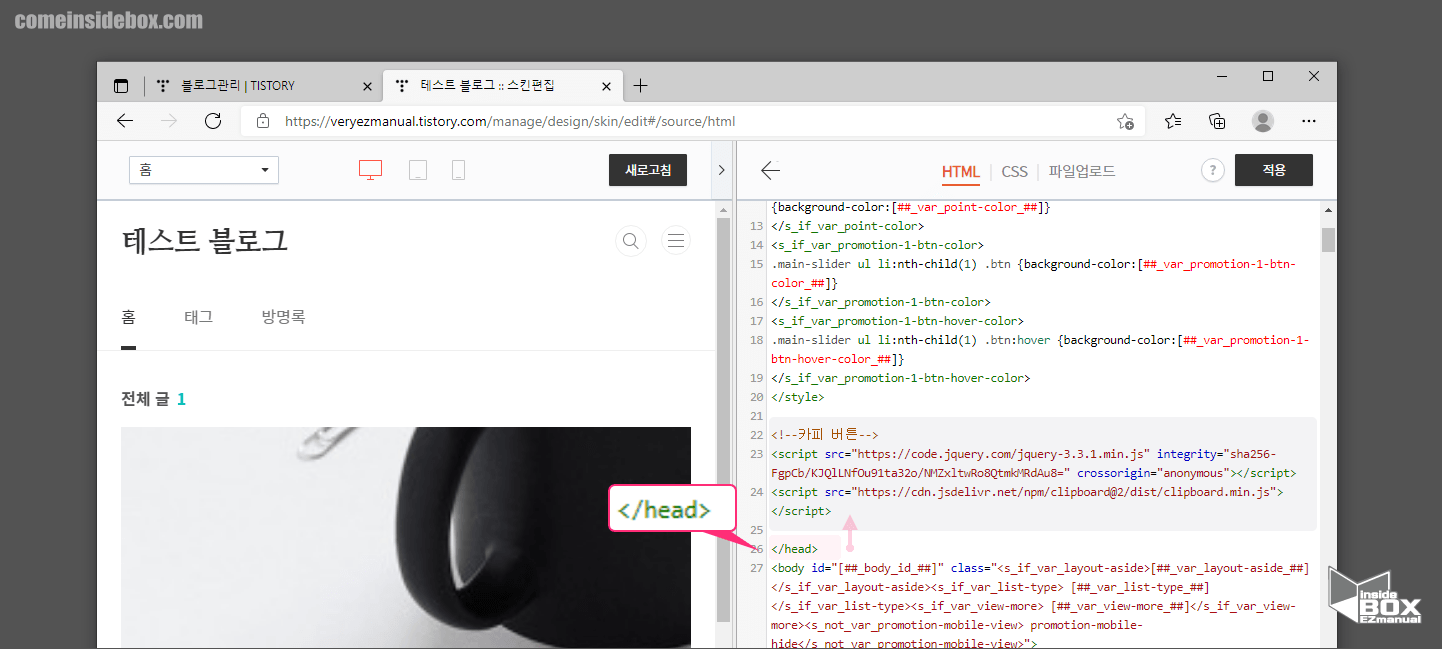This screenshot has height=649, width=1442.
Task: Select the 홈 menu in blog preview
Action: tap(128, 317)
